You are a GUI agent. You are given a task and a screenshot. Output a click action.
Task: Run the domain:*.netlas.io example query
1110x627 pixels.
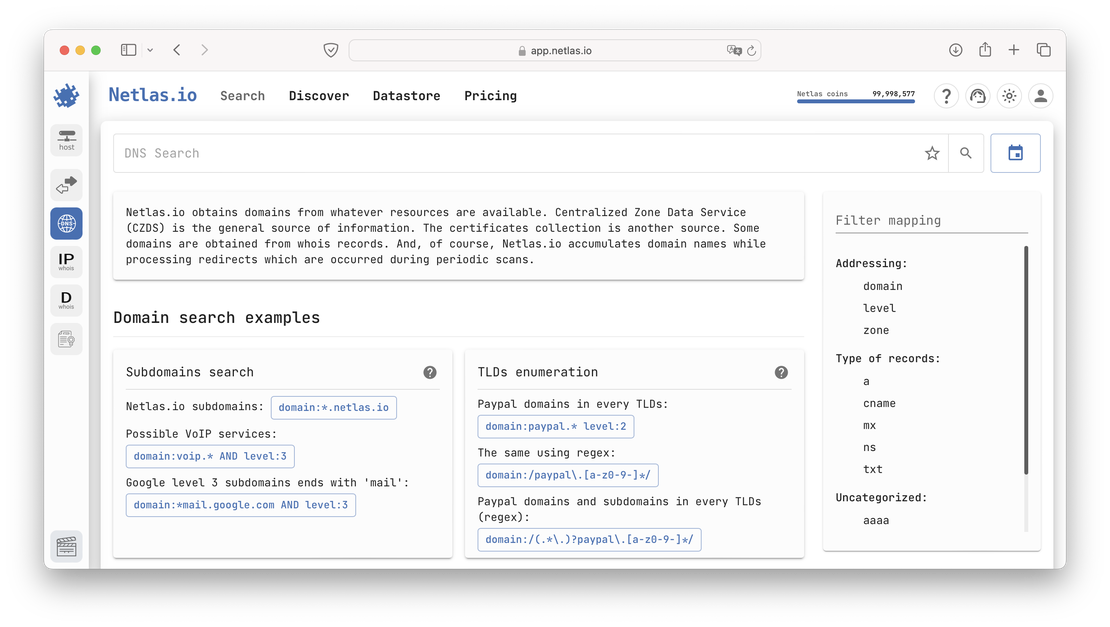pyautogui.click(x=334, y=407)
